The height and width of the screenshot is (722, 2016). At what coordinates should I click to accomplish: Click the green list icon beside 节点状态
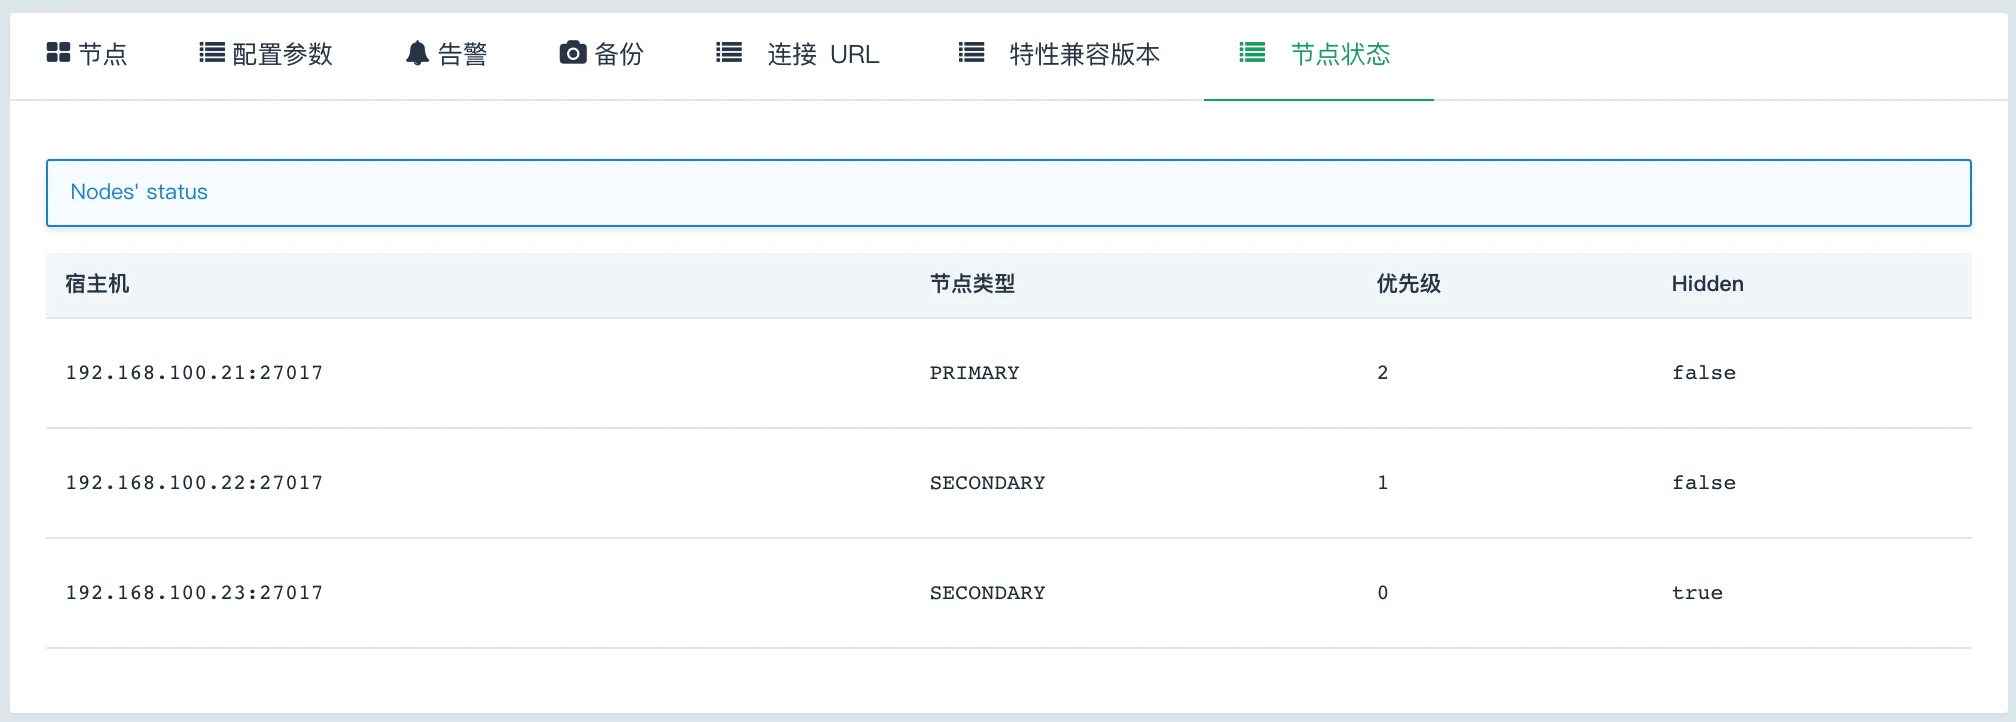(1252, 53)
